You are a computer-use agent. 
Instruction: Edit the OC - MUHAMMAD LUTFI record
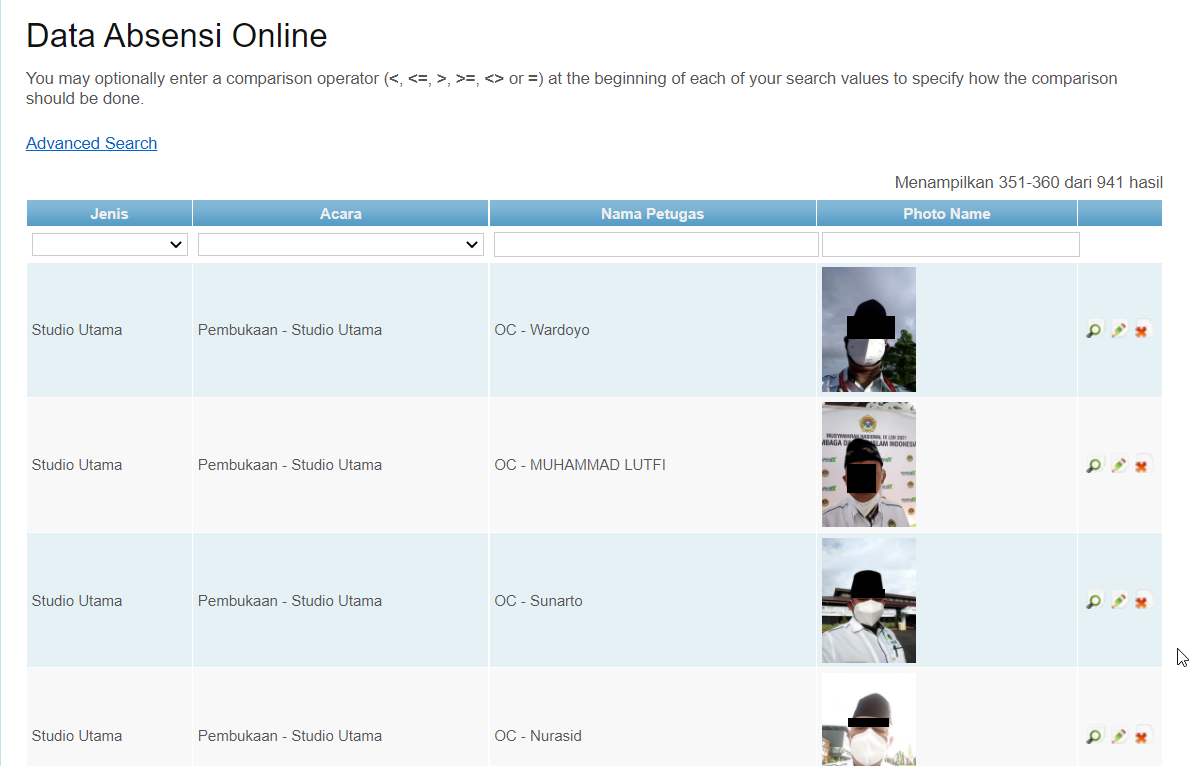pyautogui.click(x=1118, y=465)
